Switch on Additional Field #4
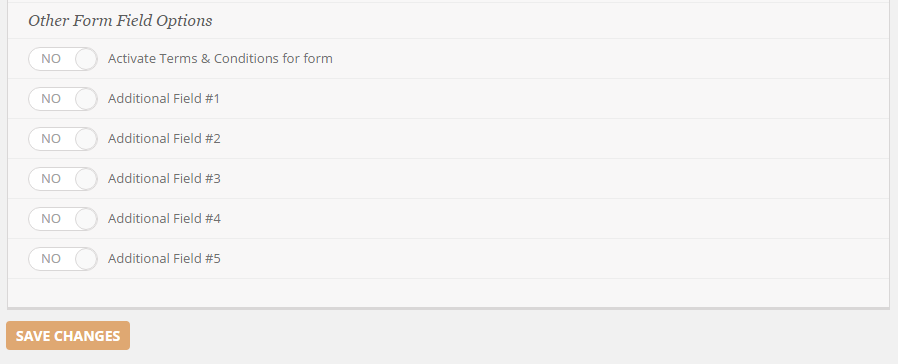Image resolution: width=898 pixels, height=364 pixels. coord(63,219)
